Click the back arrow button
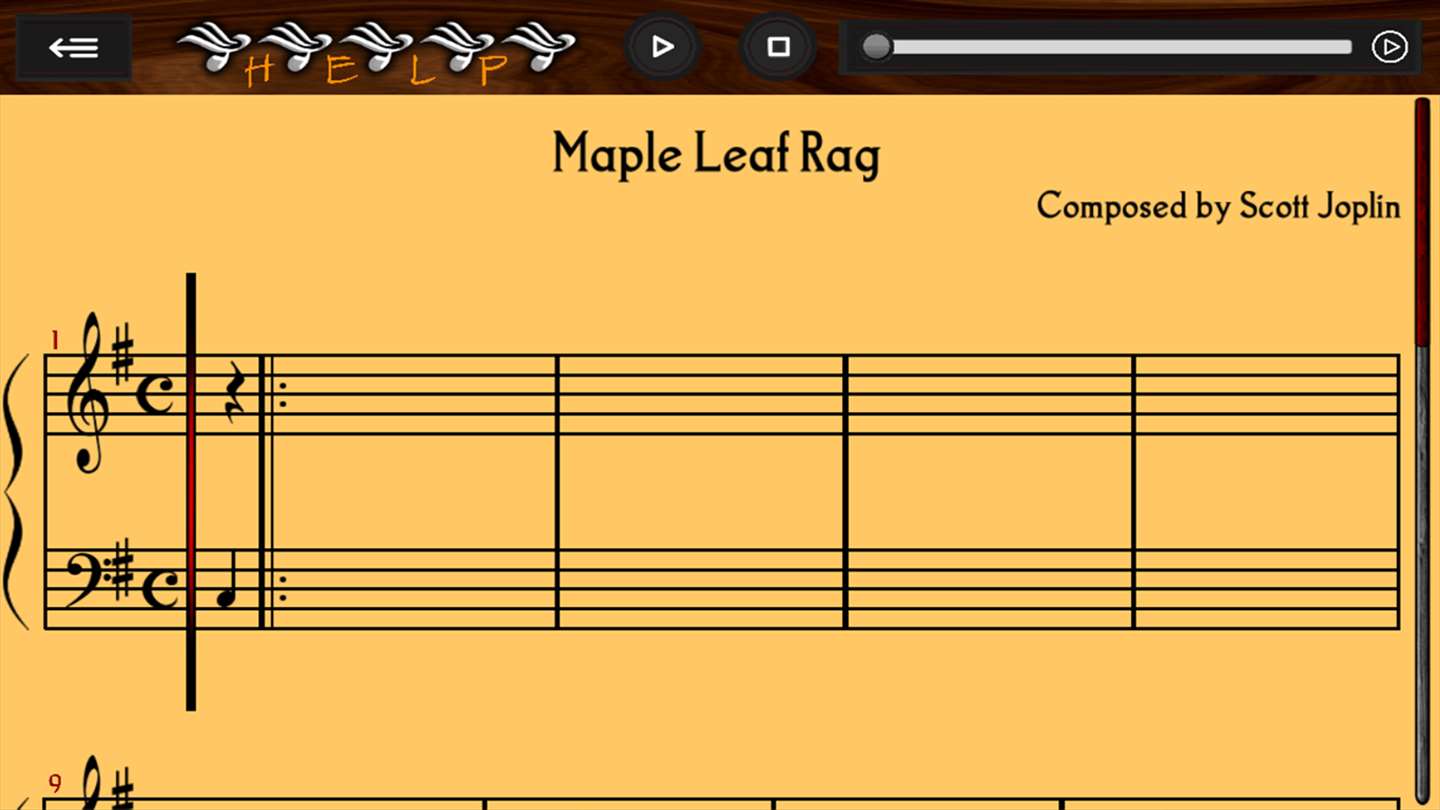Viewport: 1440px width, 810px height. pos(74,47)
